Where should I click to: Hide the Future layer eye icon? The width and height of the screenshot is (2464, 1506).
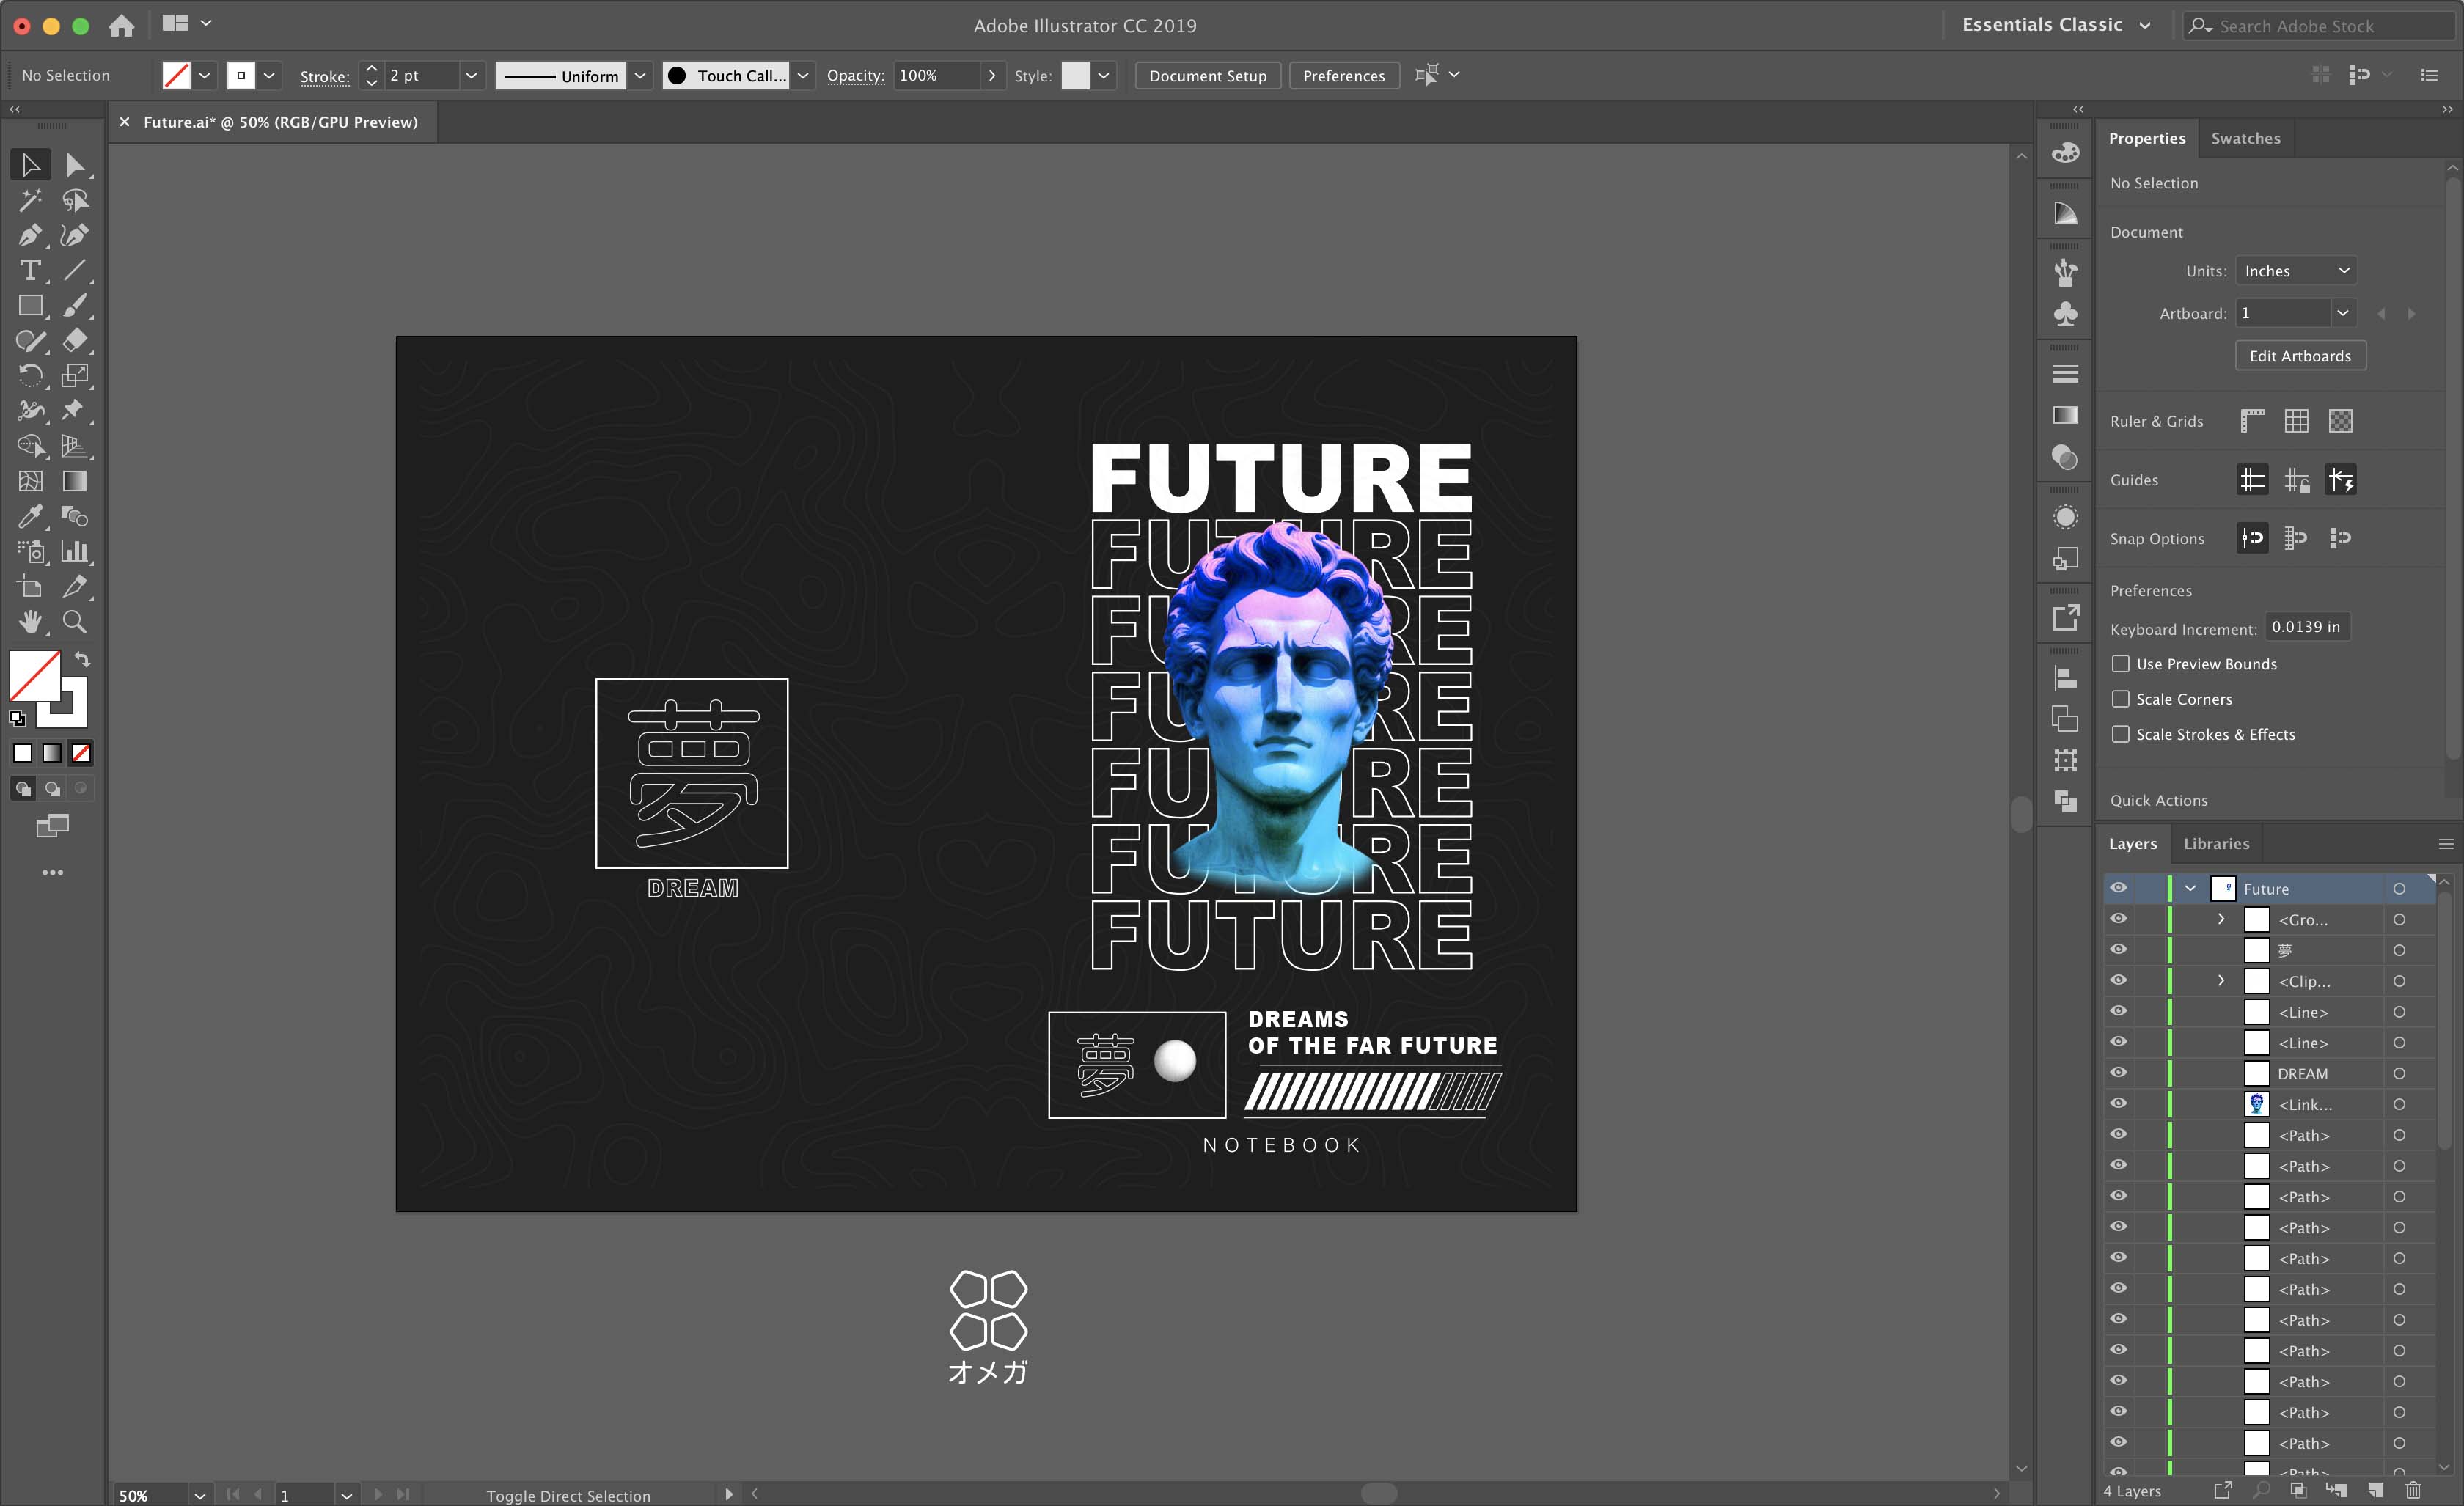(x=2118, y=888)
